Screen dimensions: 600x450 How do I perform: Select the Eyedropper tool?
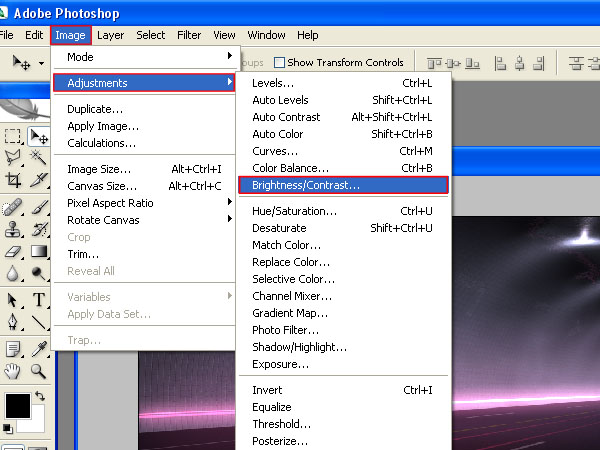pyautogui.click(x=39, y=349)
